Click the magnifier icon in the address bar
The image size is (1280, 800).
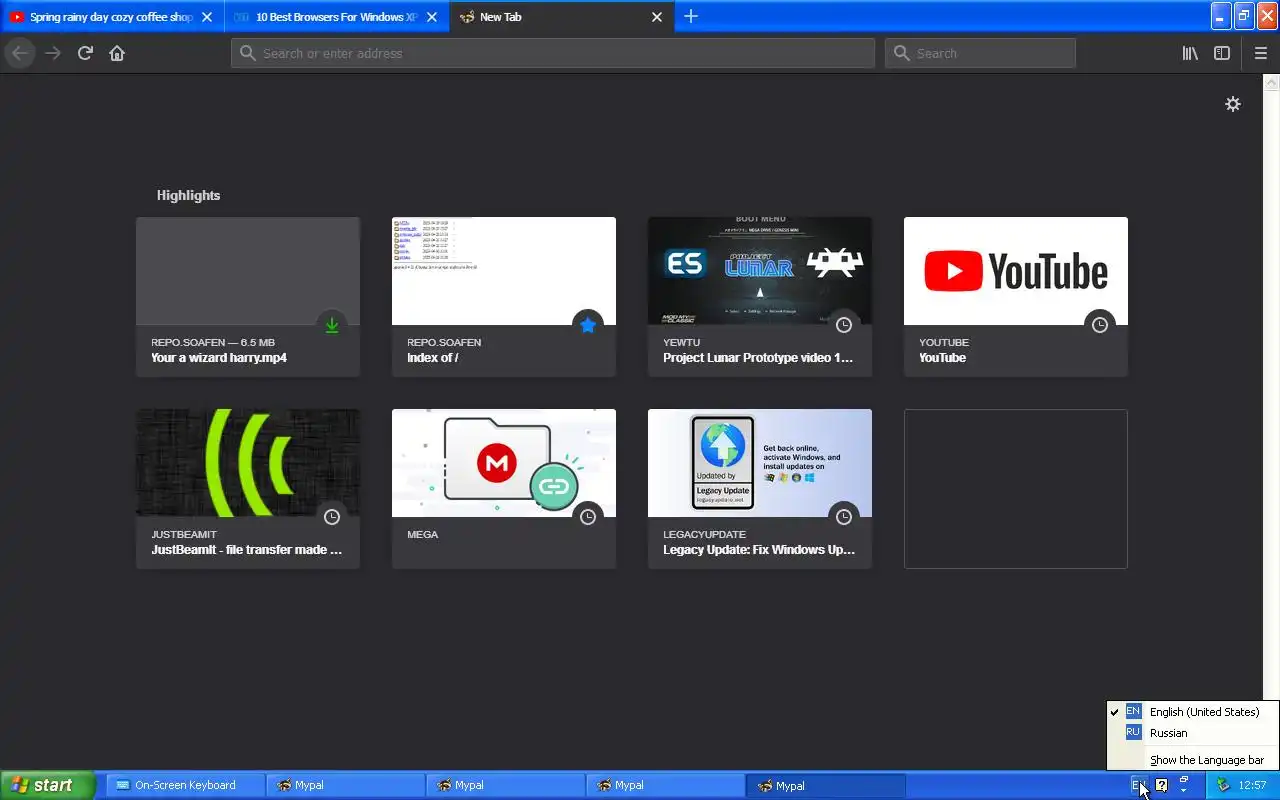point(248,53)
